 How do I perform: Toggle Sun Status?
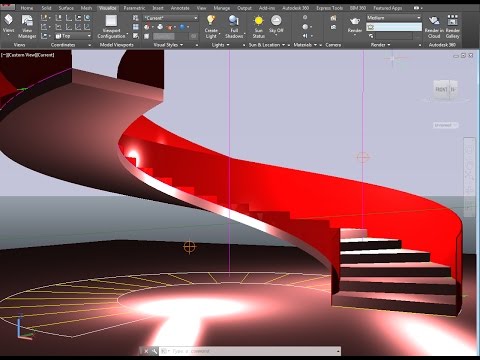(258, 27)
